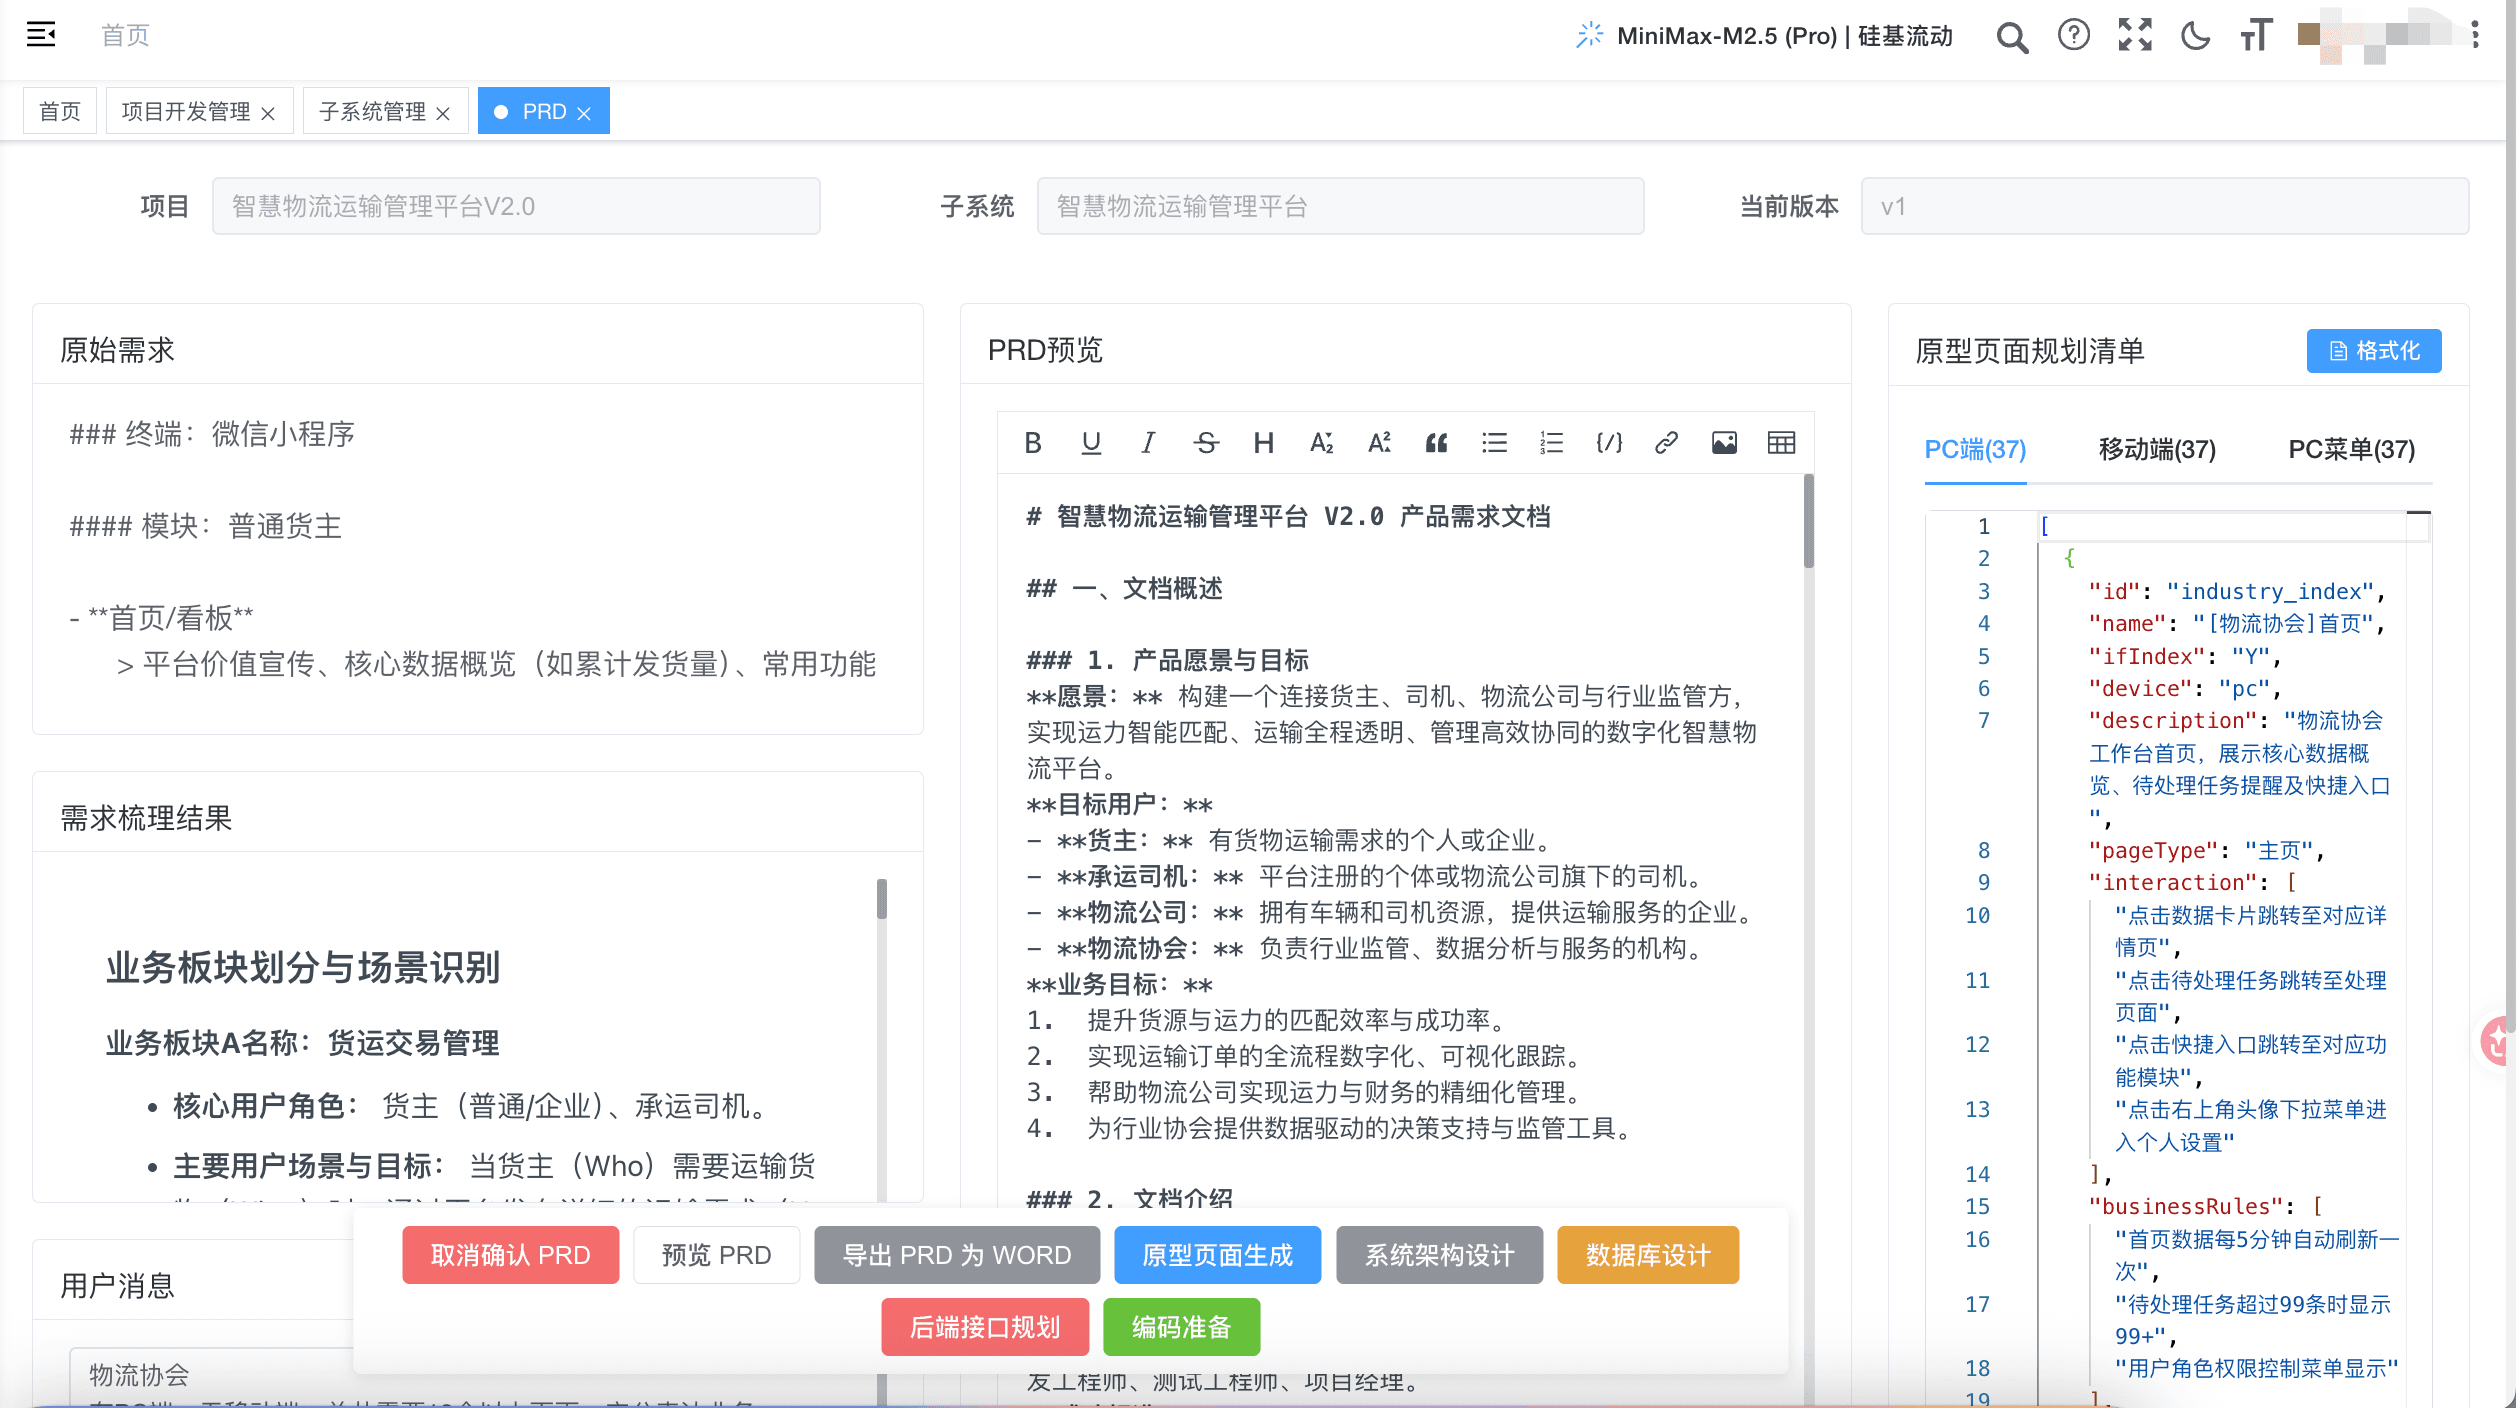Click the 预览 PRD button
This screenshot has height=1408, width=2516.
716,1255
